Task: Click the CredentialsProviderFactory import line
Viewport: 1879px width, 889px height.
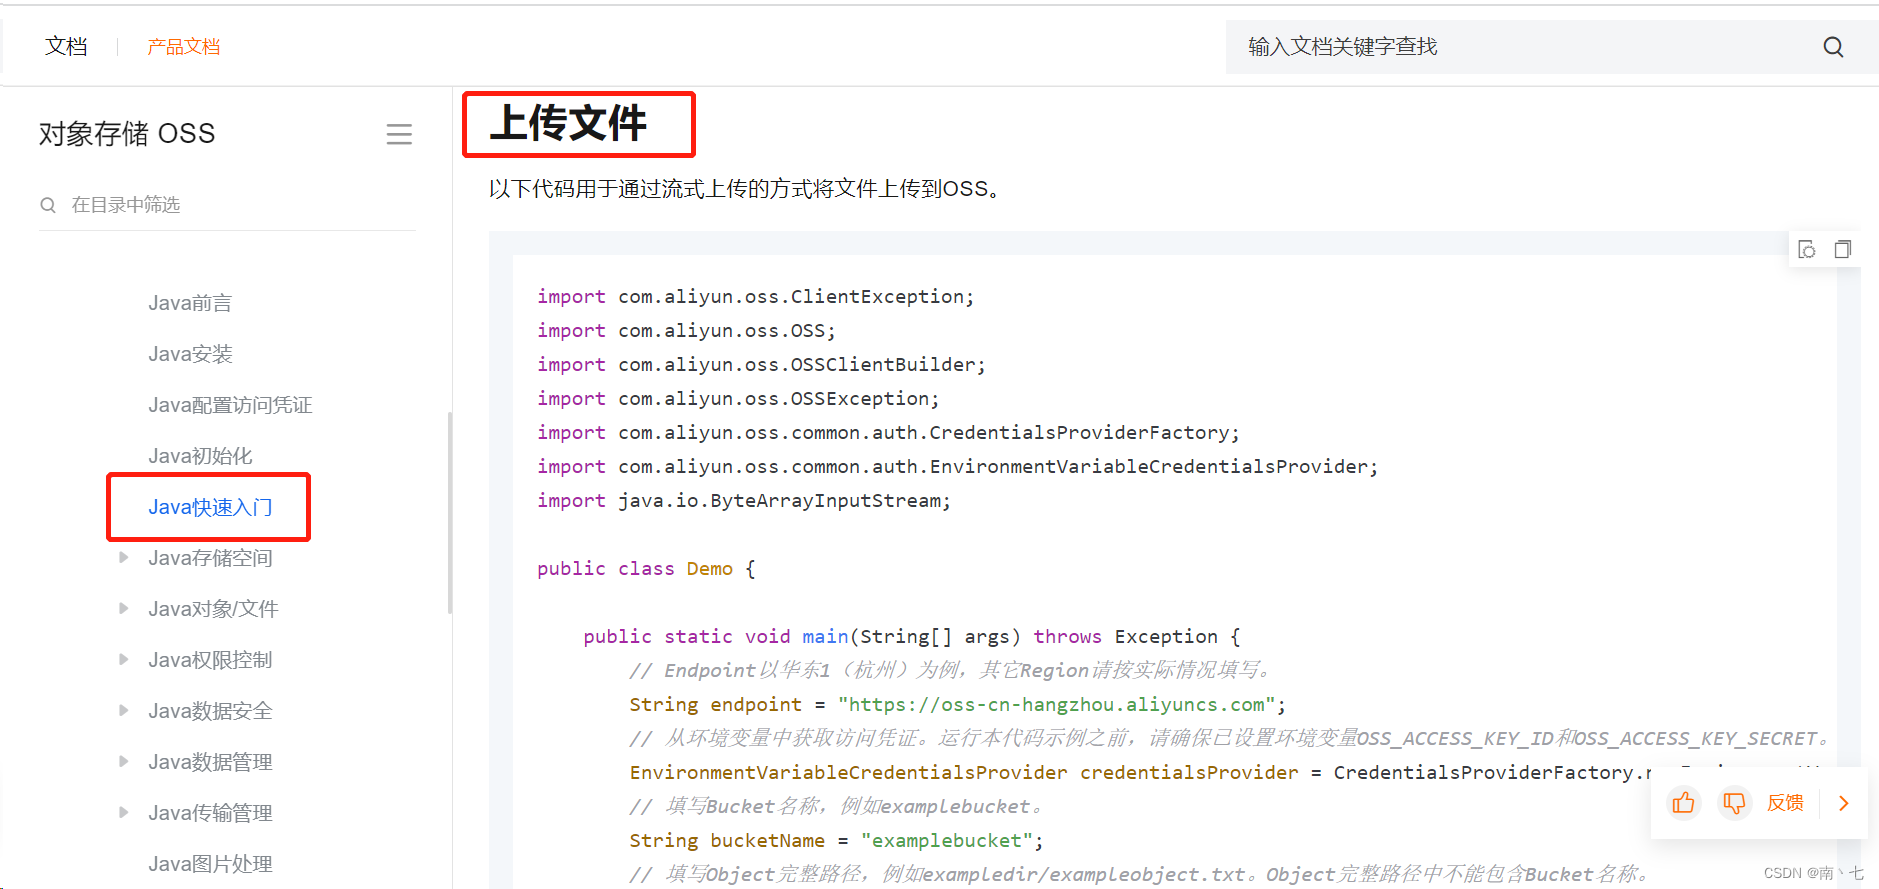Action: tap(888, 433)
